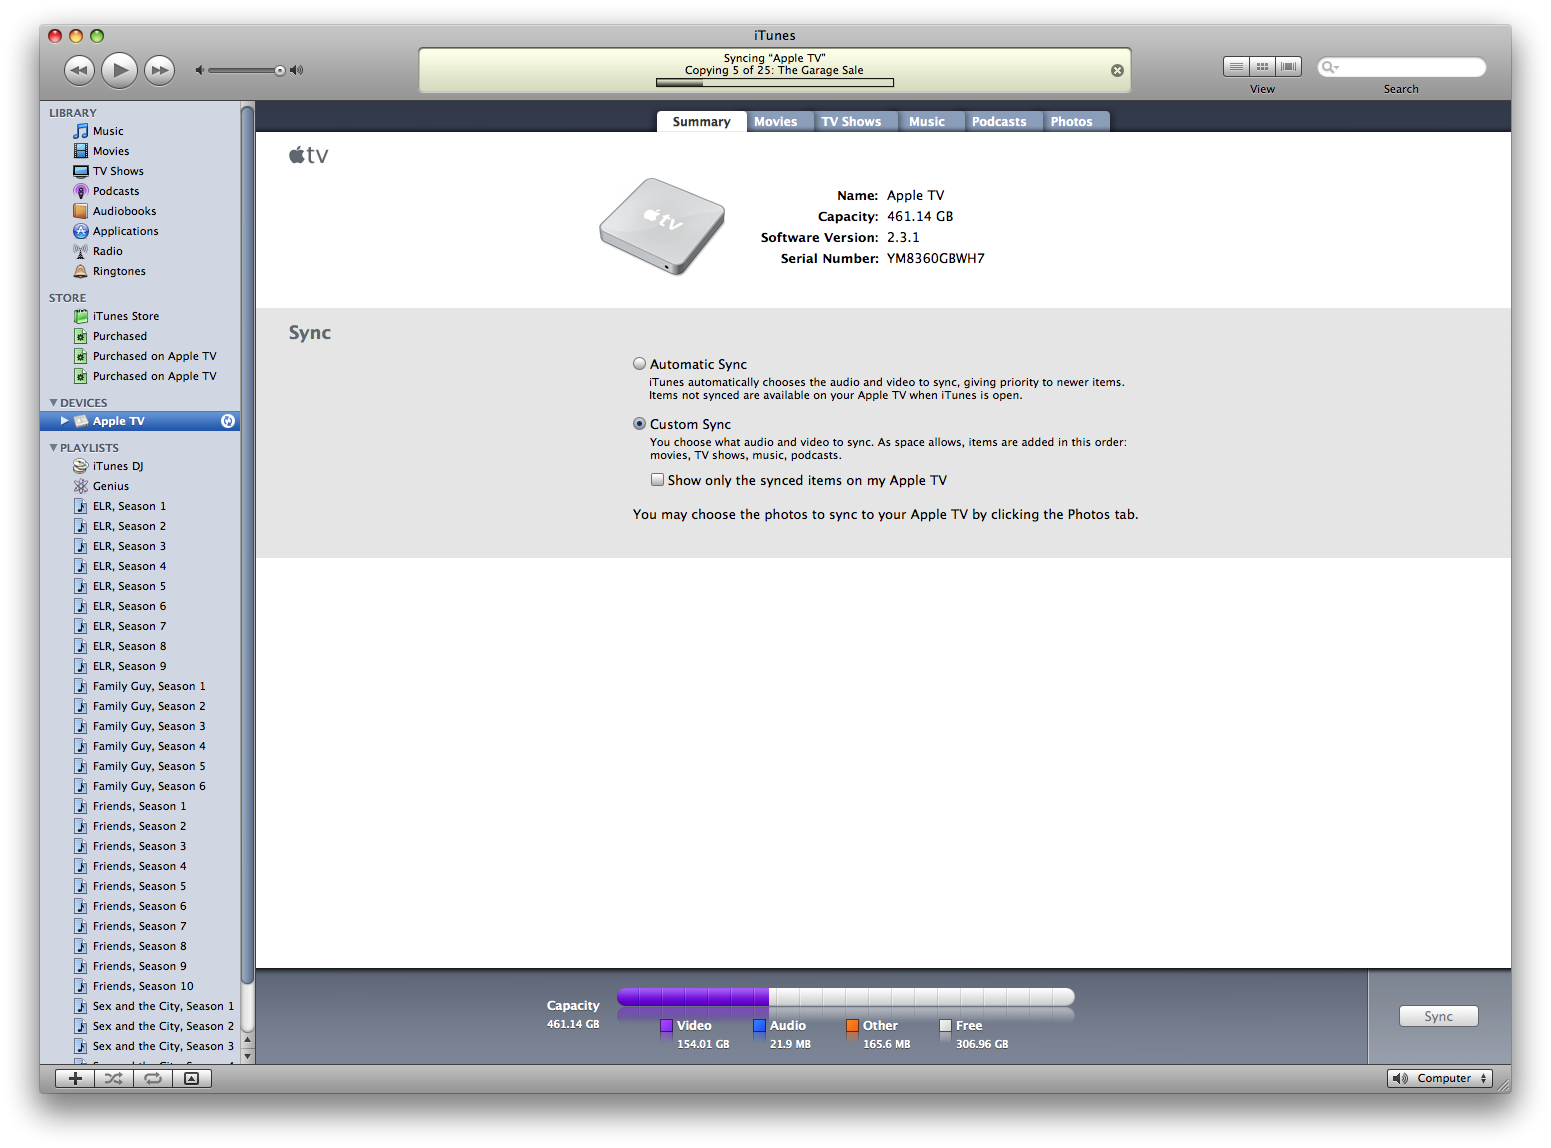The width and height of the screenshot is (1551, 1148).
Task: Collapse the Devices section
Action: pos(53,403)
